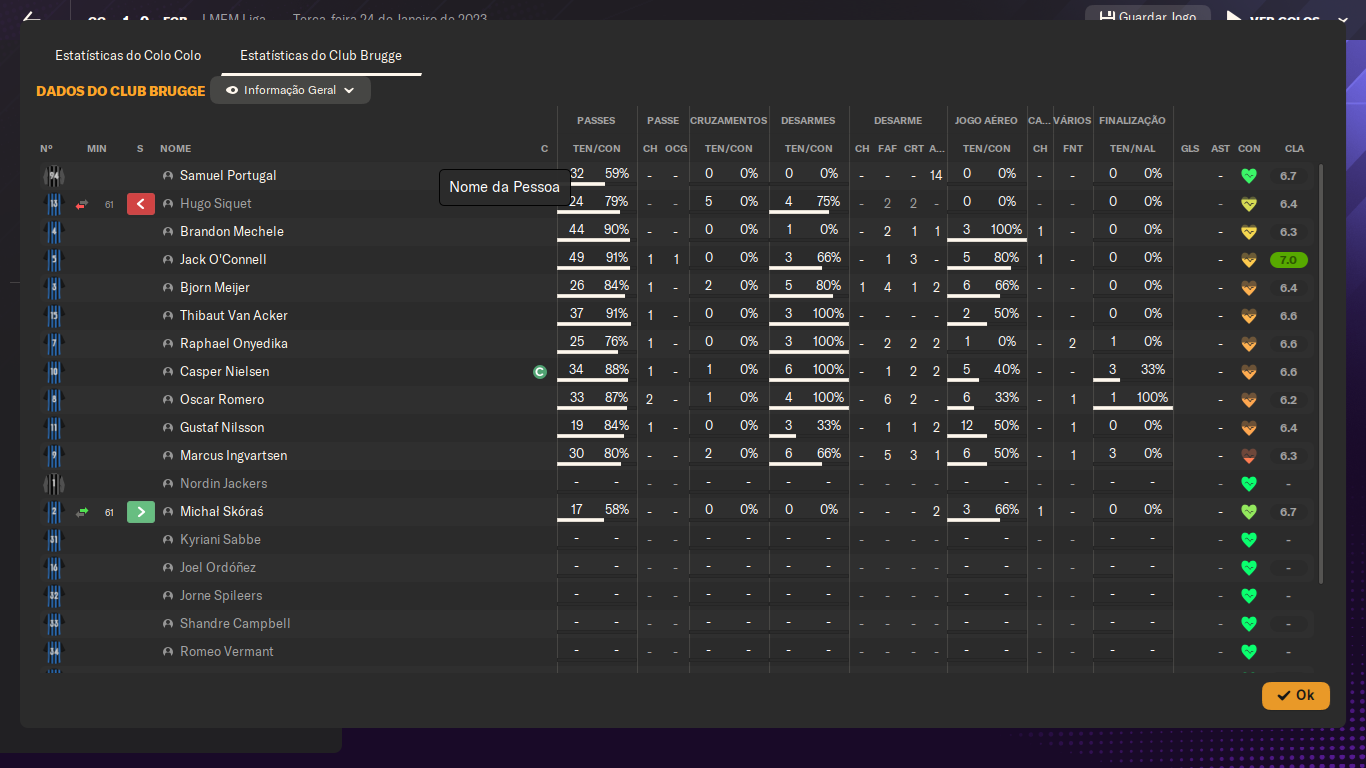1366x768 pixels.
Task: Click Gustaf Nilsson's 12 aerial attempts value
Action: [967, 426]
